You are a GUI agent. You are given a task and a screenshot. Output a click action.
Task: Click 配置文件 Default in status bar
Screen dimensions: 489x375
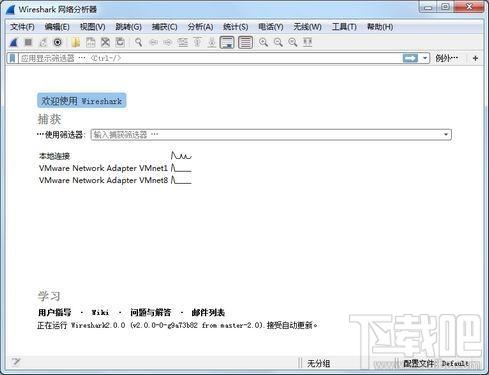click(x=436, y=363)
